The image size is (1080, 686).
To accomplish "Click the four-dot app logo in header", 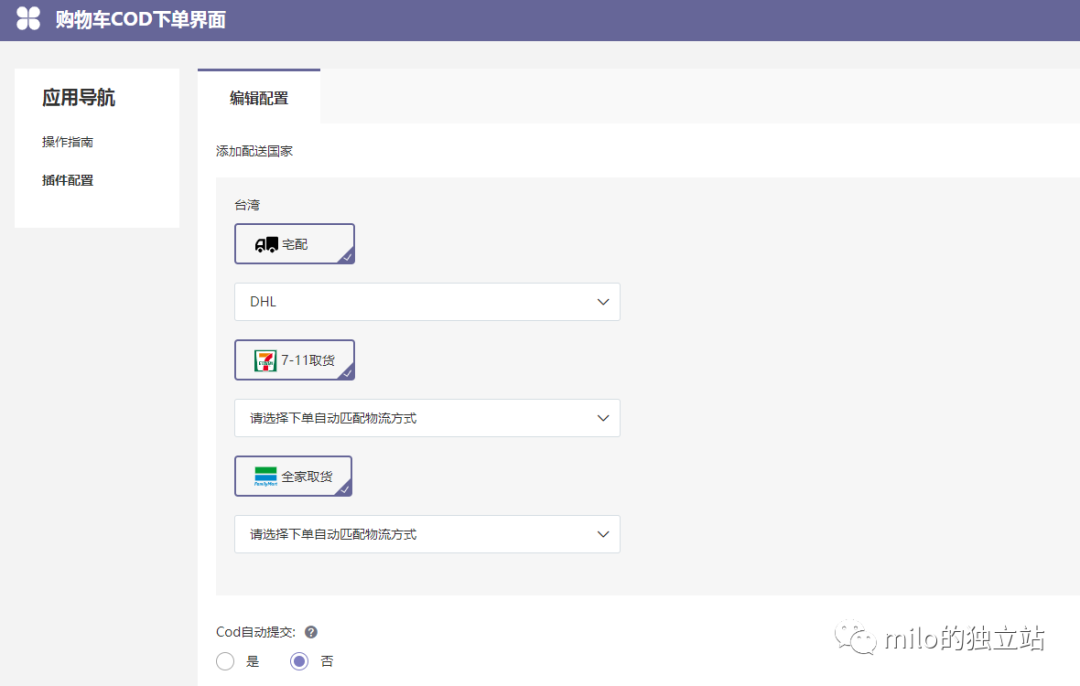I will point(28,18).
